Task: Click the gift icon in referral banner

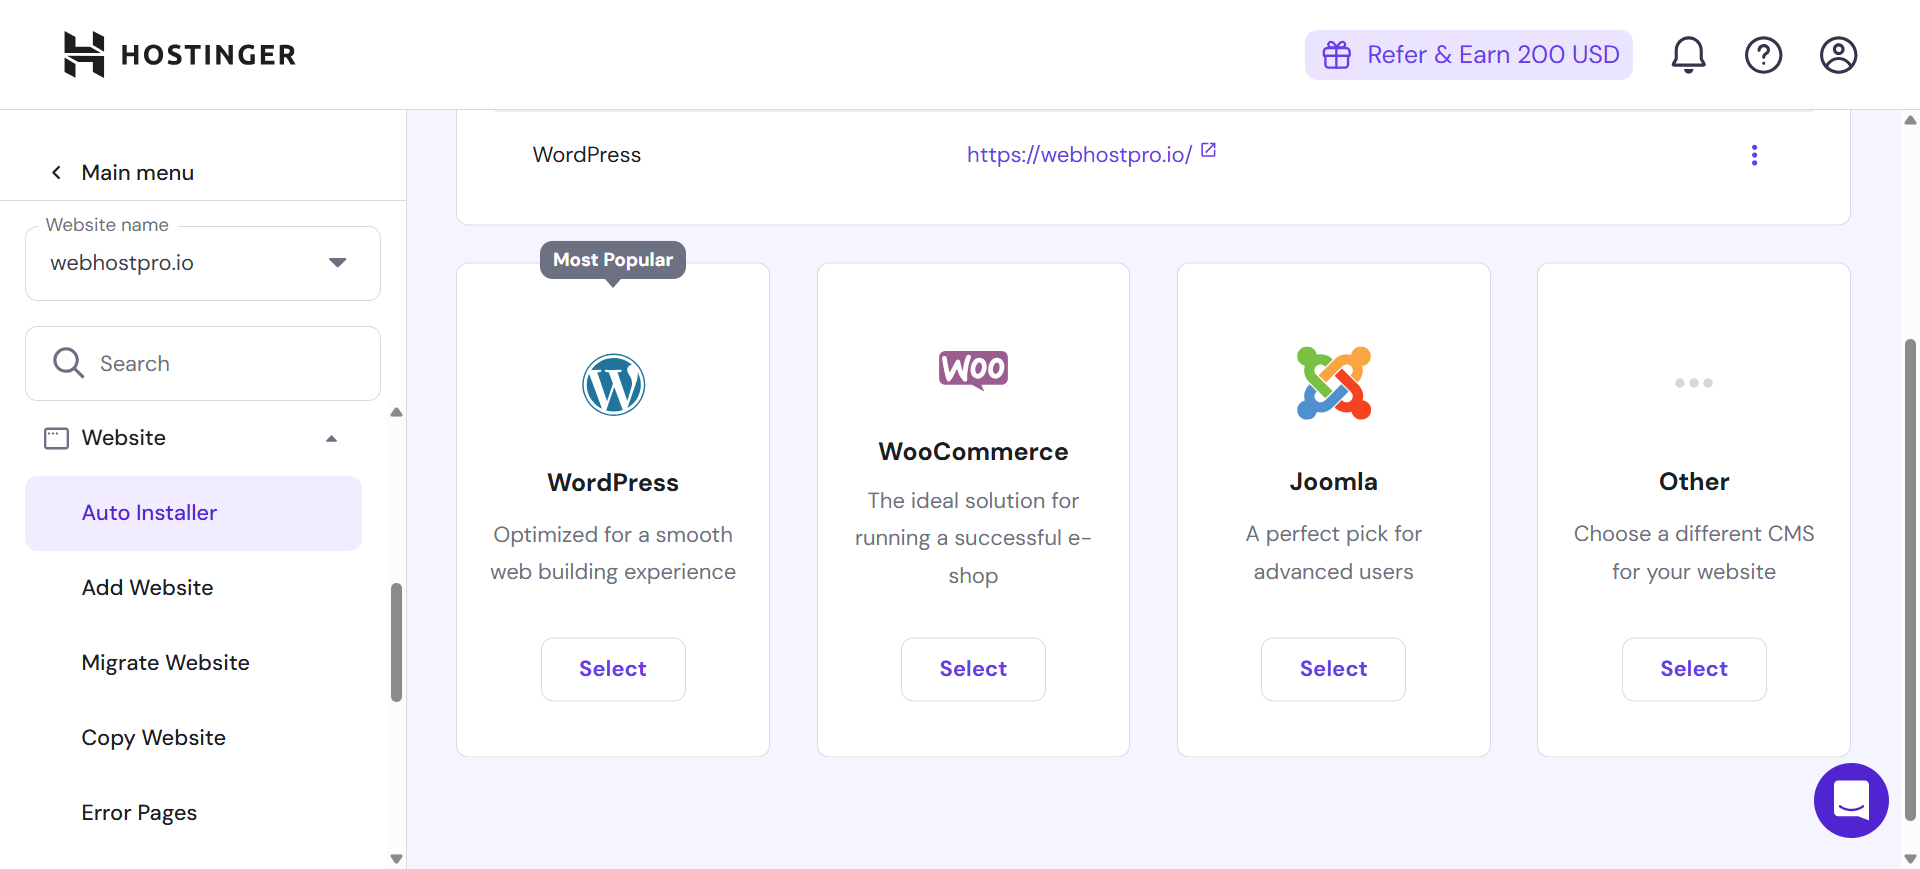Action: click(1337, 54)
